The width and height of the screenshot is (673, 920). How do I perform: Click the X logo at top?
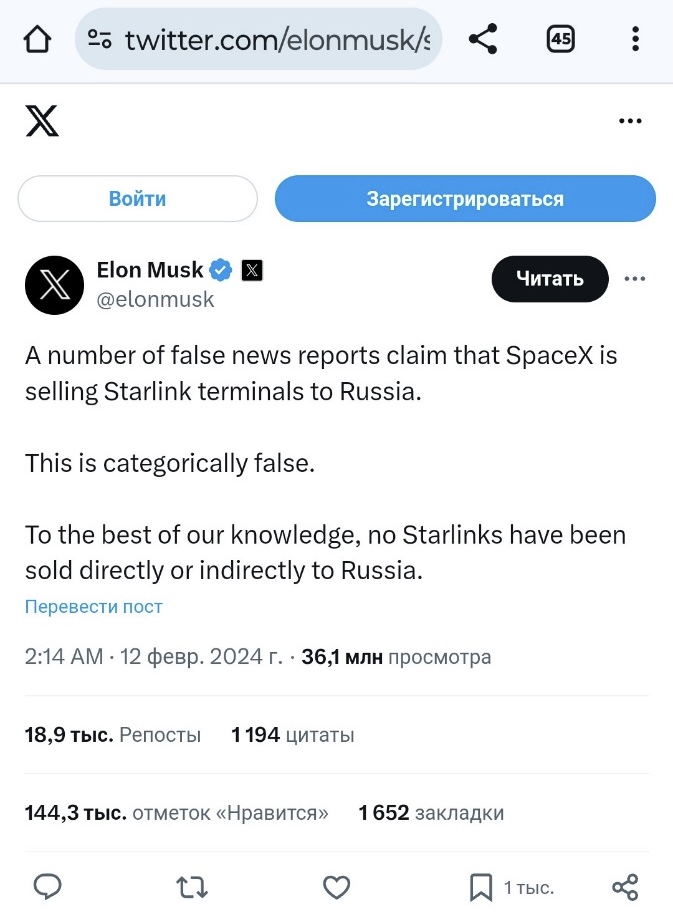coord(42,121)
